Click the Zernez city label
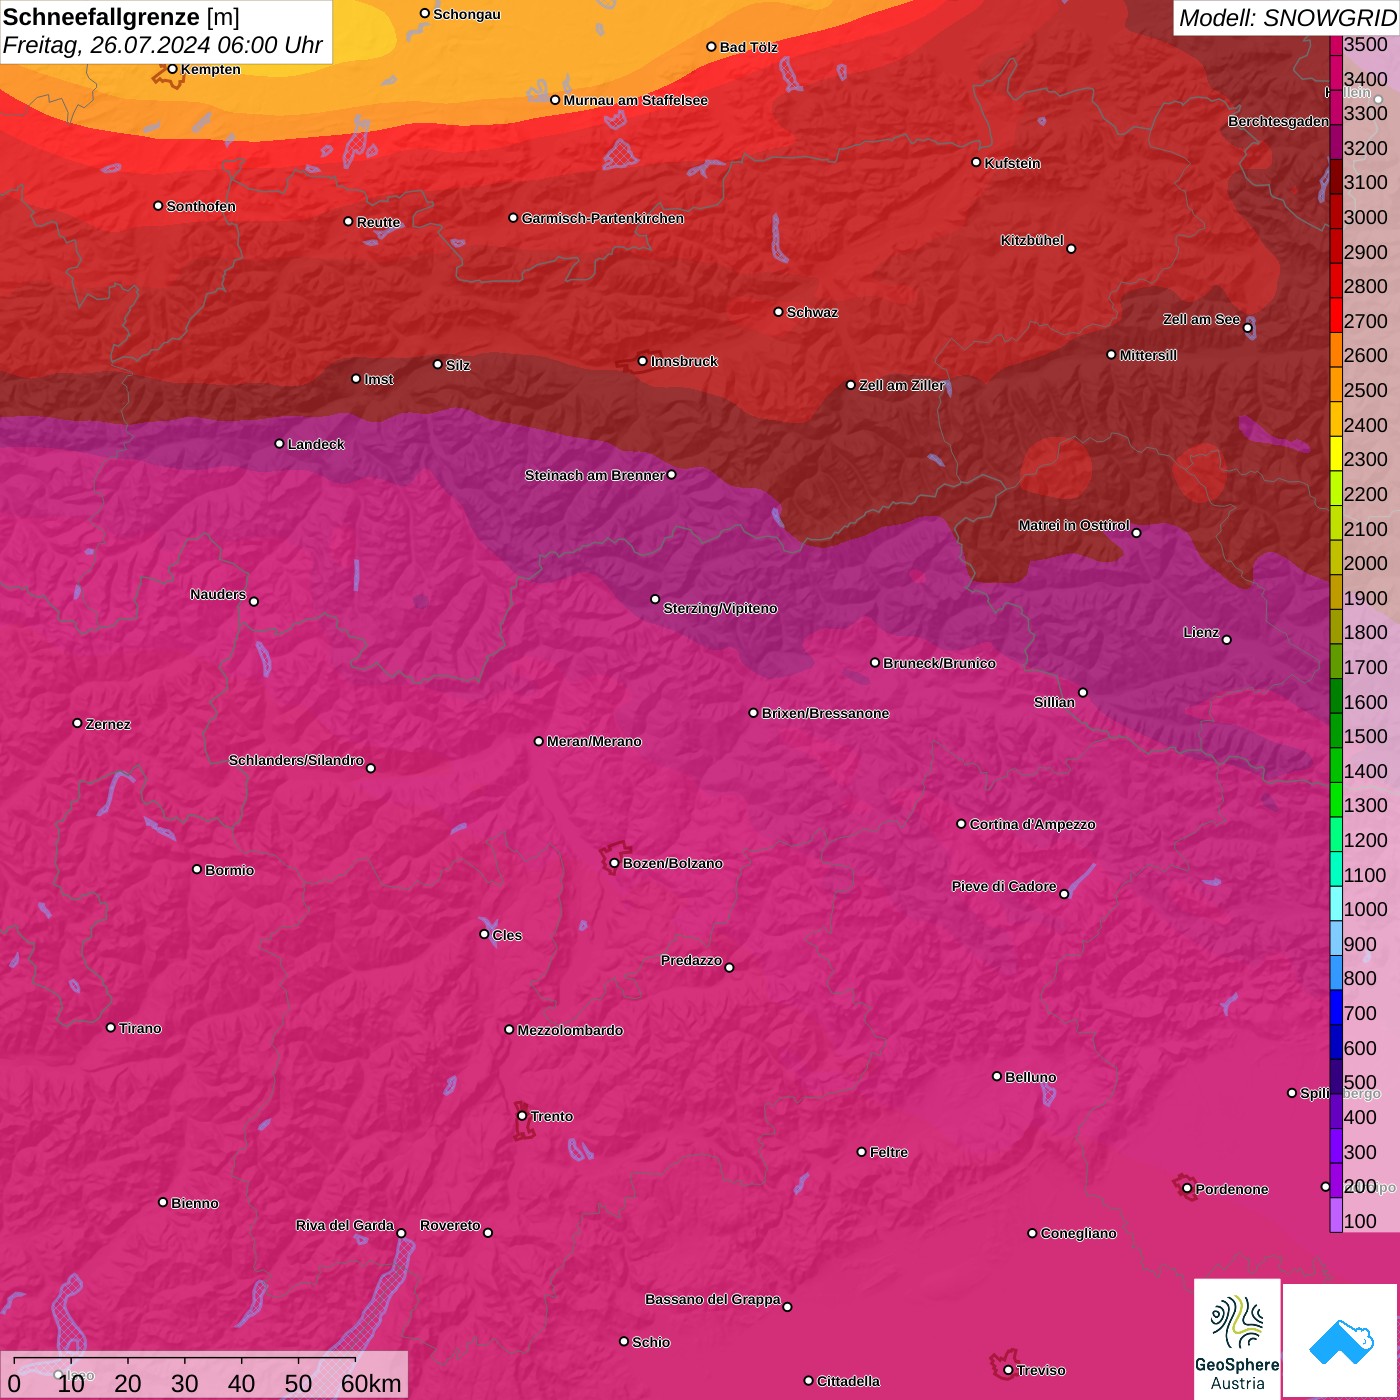The image size is (1400, 1400). [108, 724]
